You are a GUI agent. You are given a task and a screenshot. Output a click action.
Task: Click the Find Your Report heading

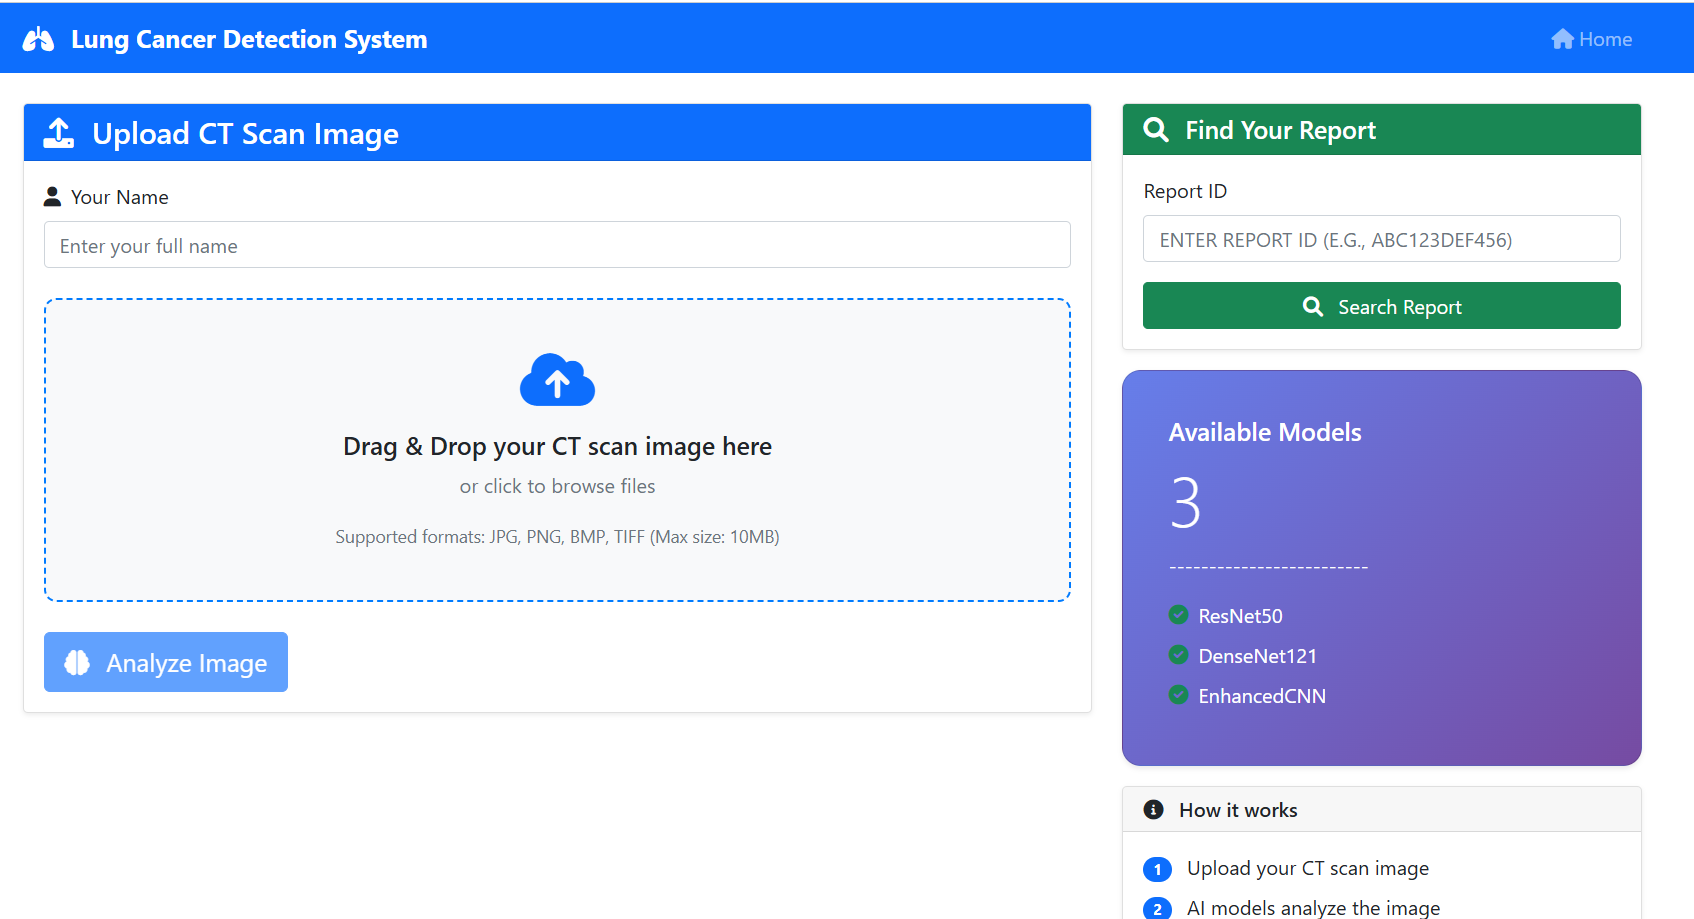[x=1280, y=130]
